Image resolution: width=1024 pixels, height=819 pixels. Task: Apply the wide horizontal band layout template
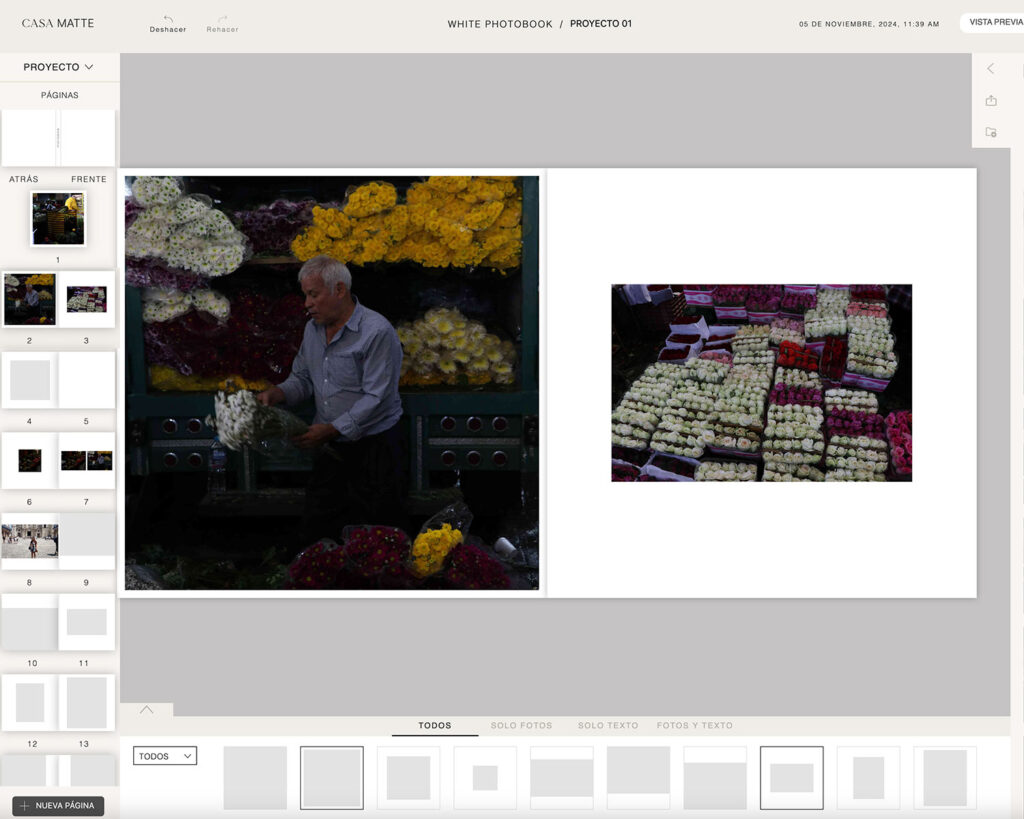561,777
